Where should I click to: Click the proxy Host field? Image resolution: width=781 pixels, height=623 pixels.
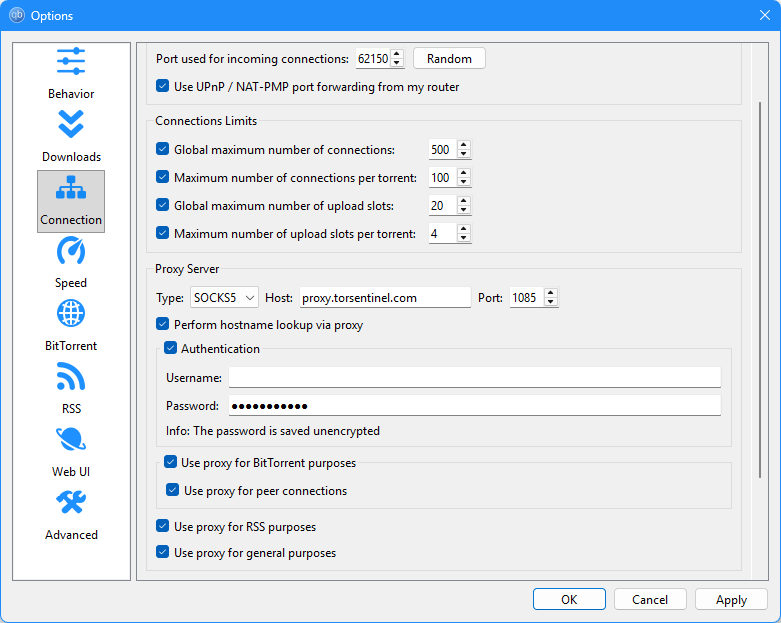click(x=385, y=298)
